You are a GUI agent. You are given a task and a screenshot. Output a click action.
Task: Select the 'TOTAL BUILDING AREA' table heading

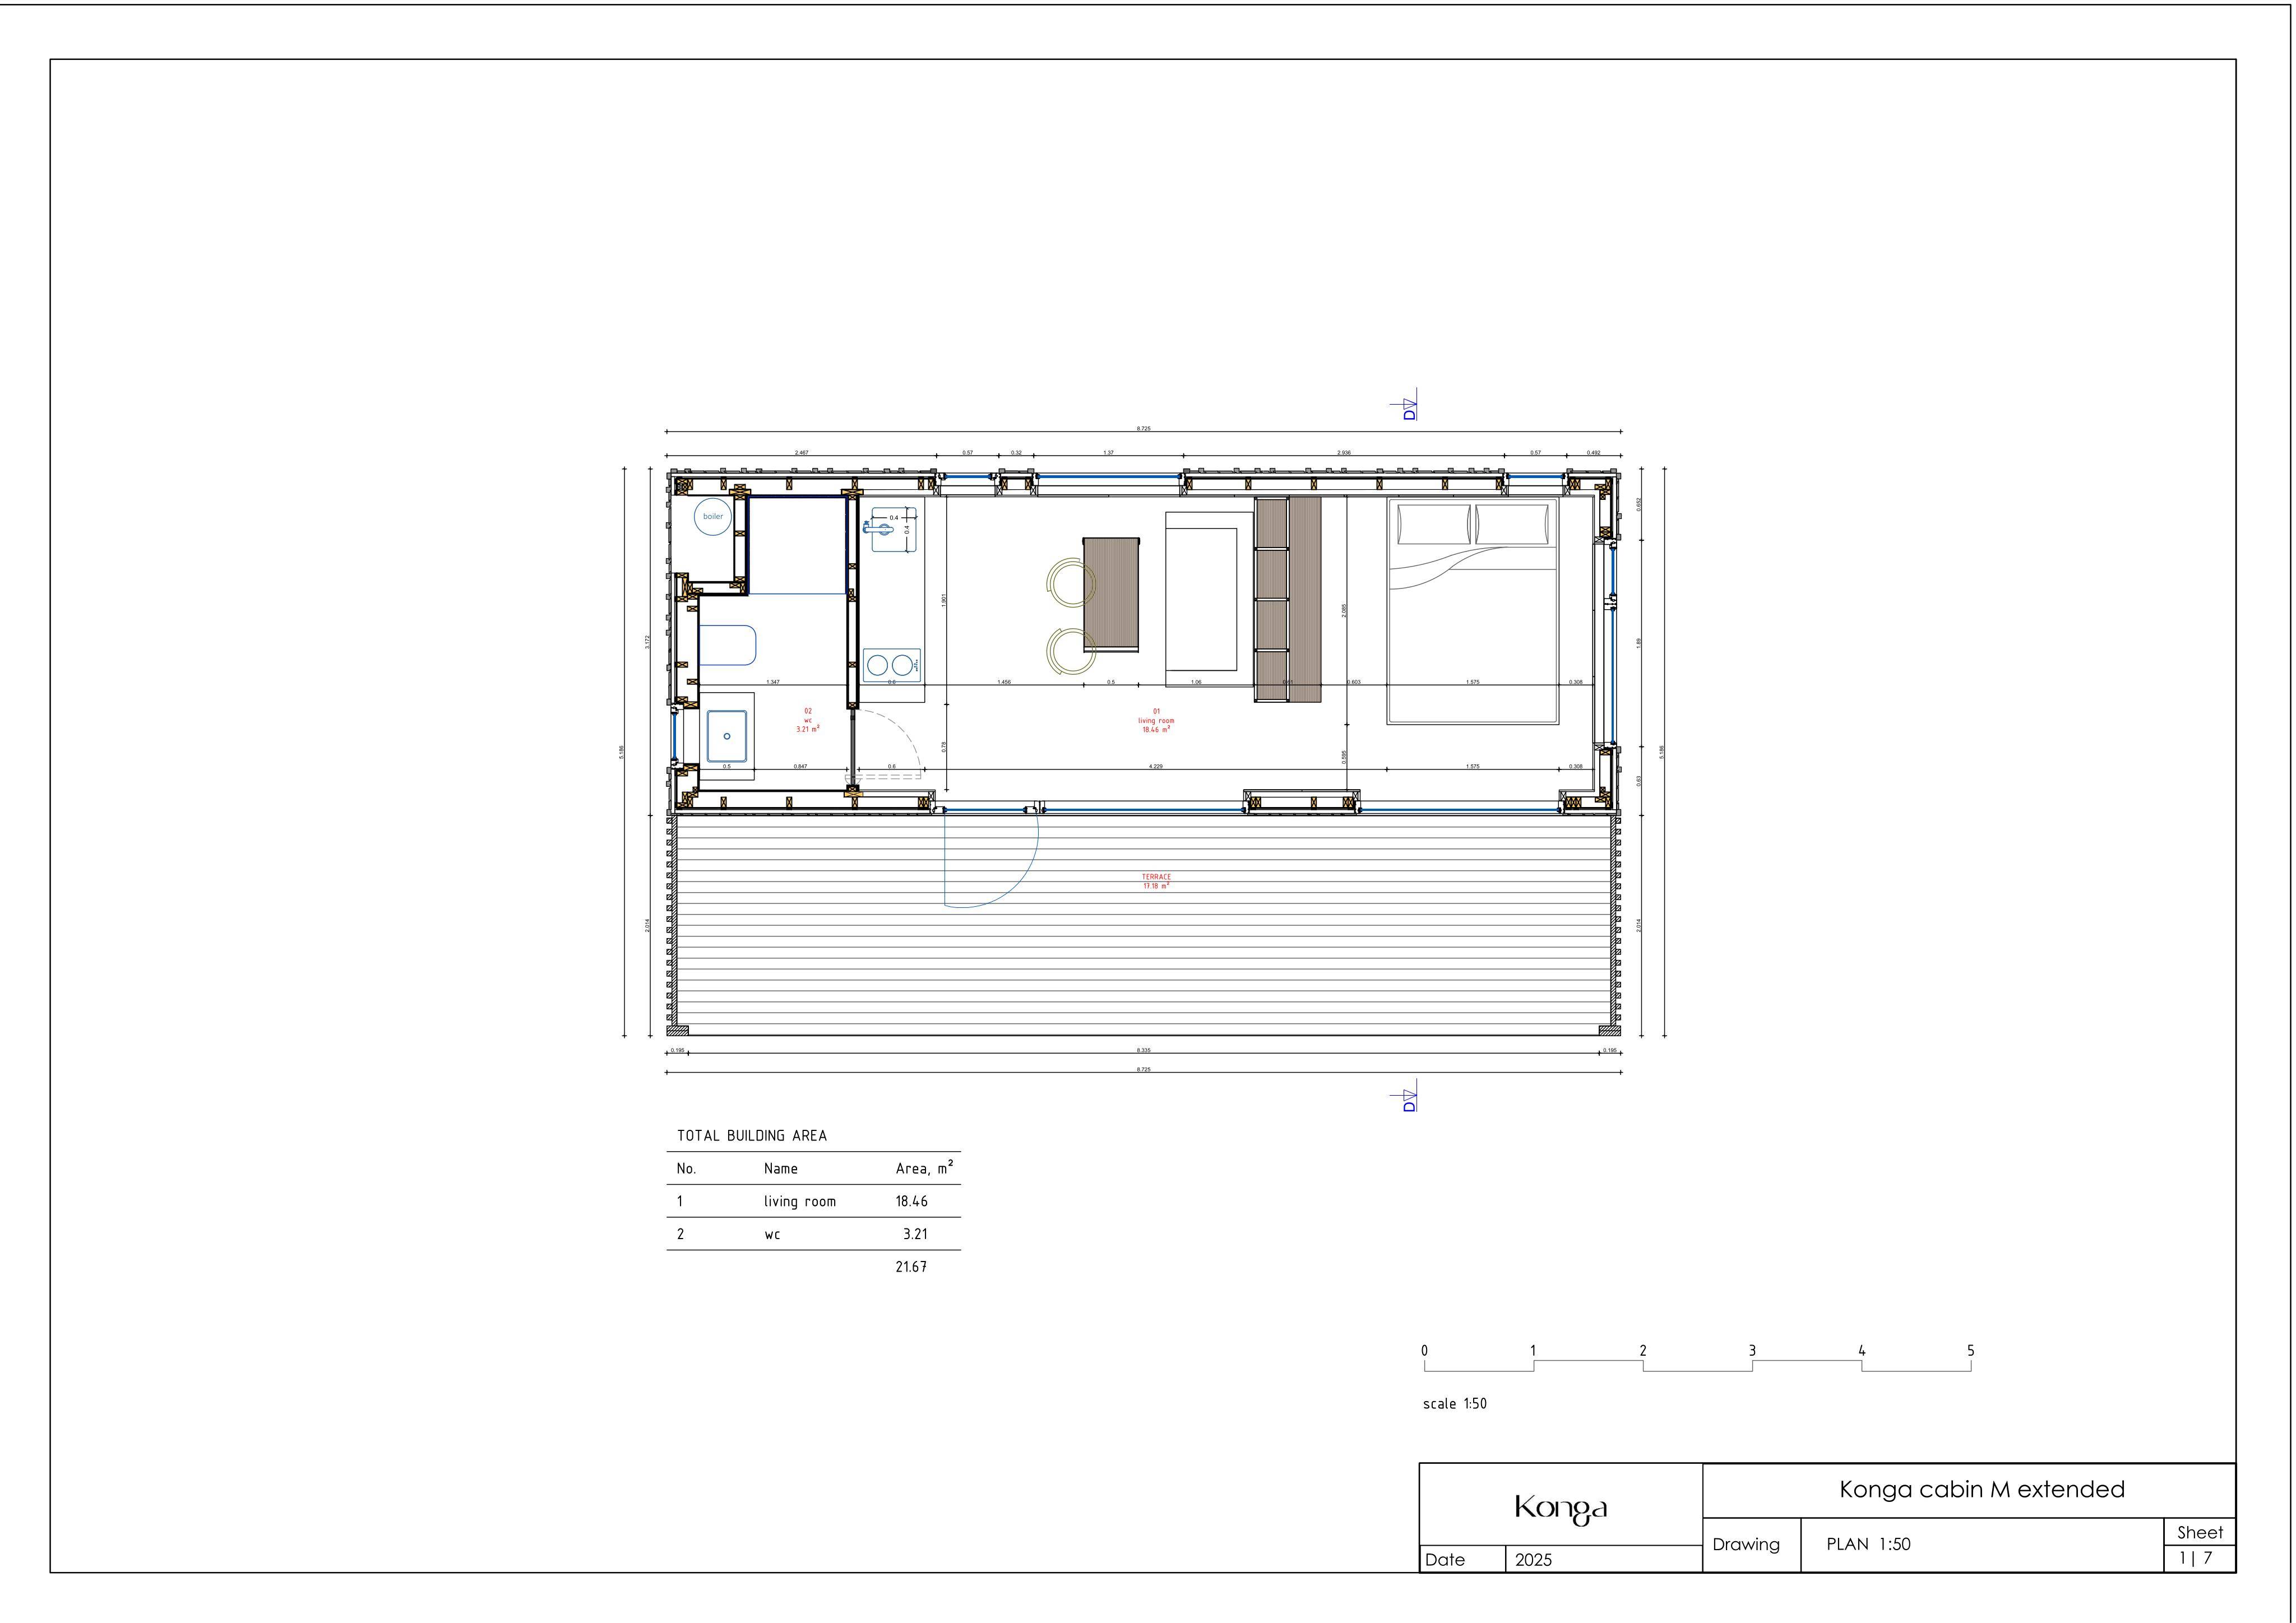(752, 1135)
